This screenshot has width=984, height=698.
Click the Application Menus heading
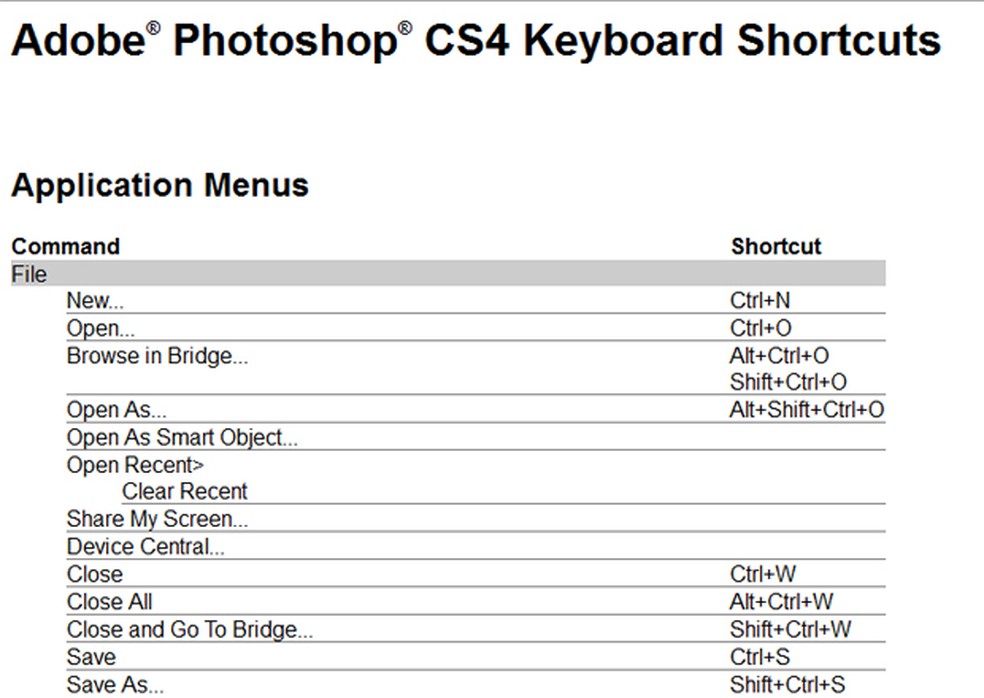[x=160, y=186]
